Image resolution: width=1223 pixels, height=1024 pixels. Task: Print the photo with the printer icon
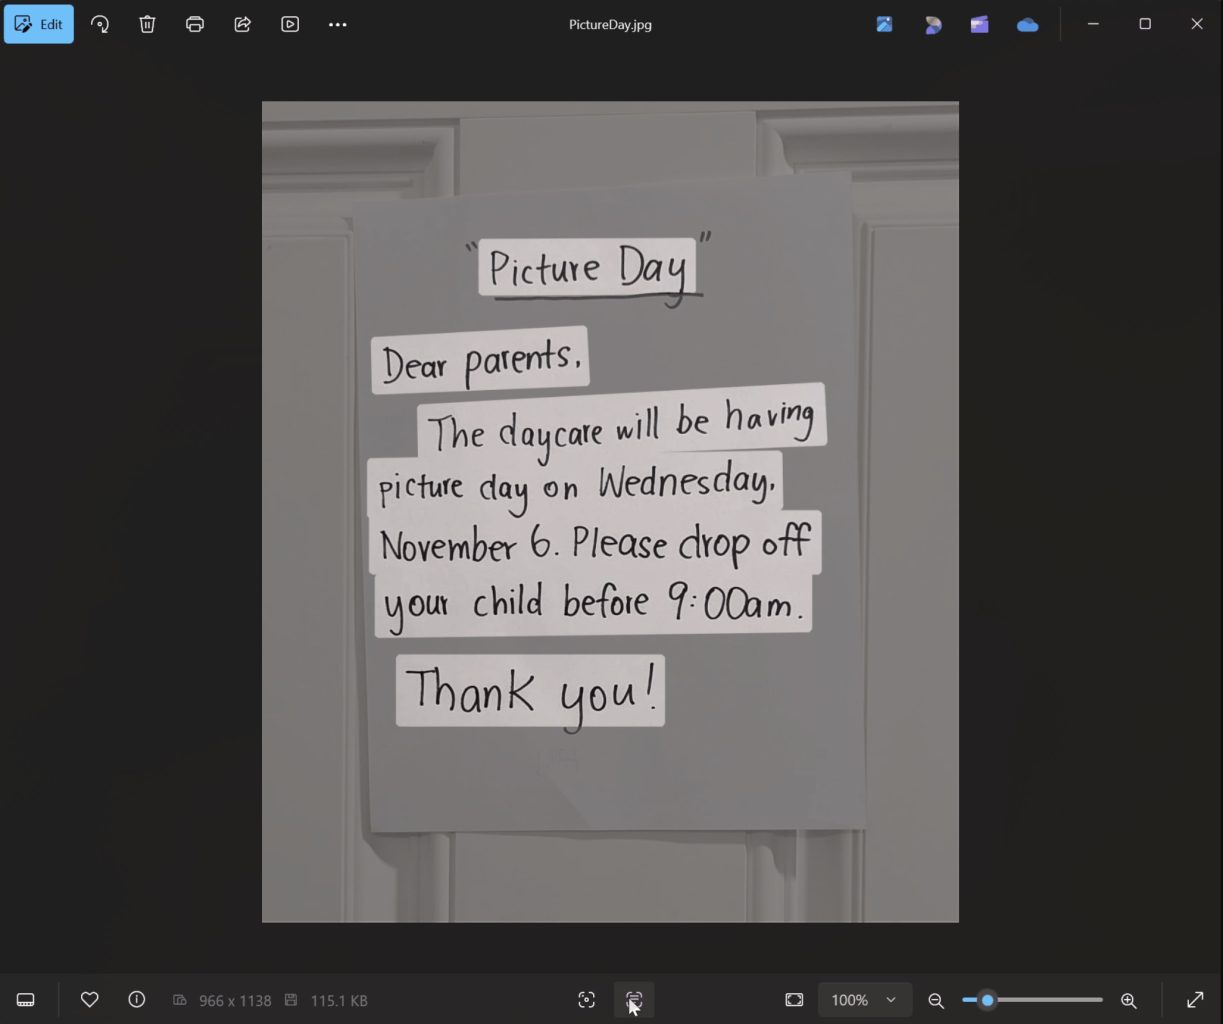pos(195,24)
